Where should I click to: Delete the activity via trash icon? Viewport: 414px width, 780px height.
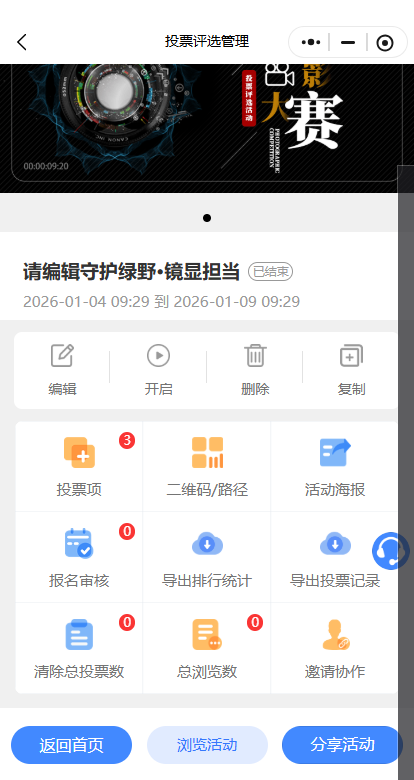(255, 355)
